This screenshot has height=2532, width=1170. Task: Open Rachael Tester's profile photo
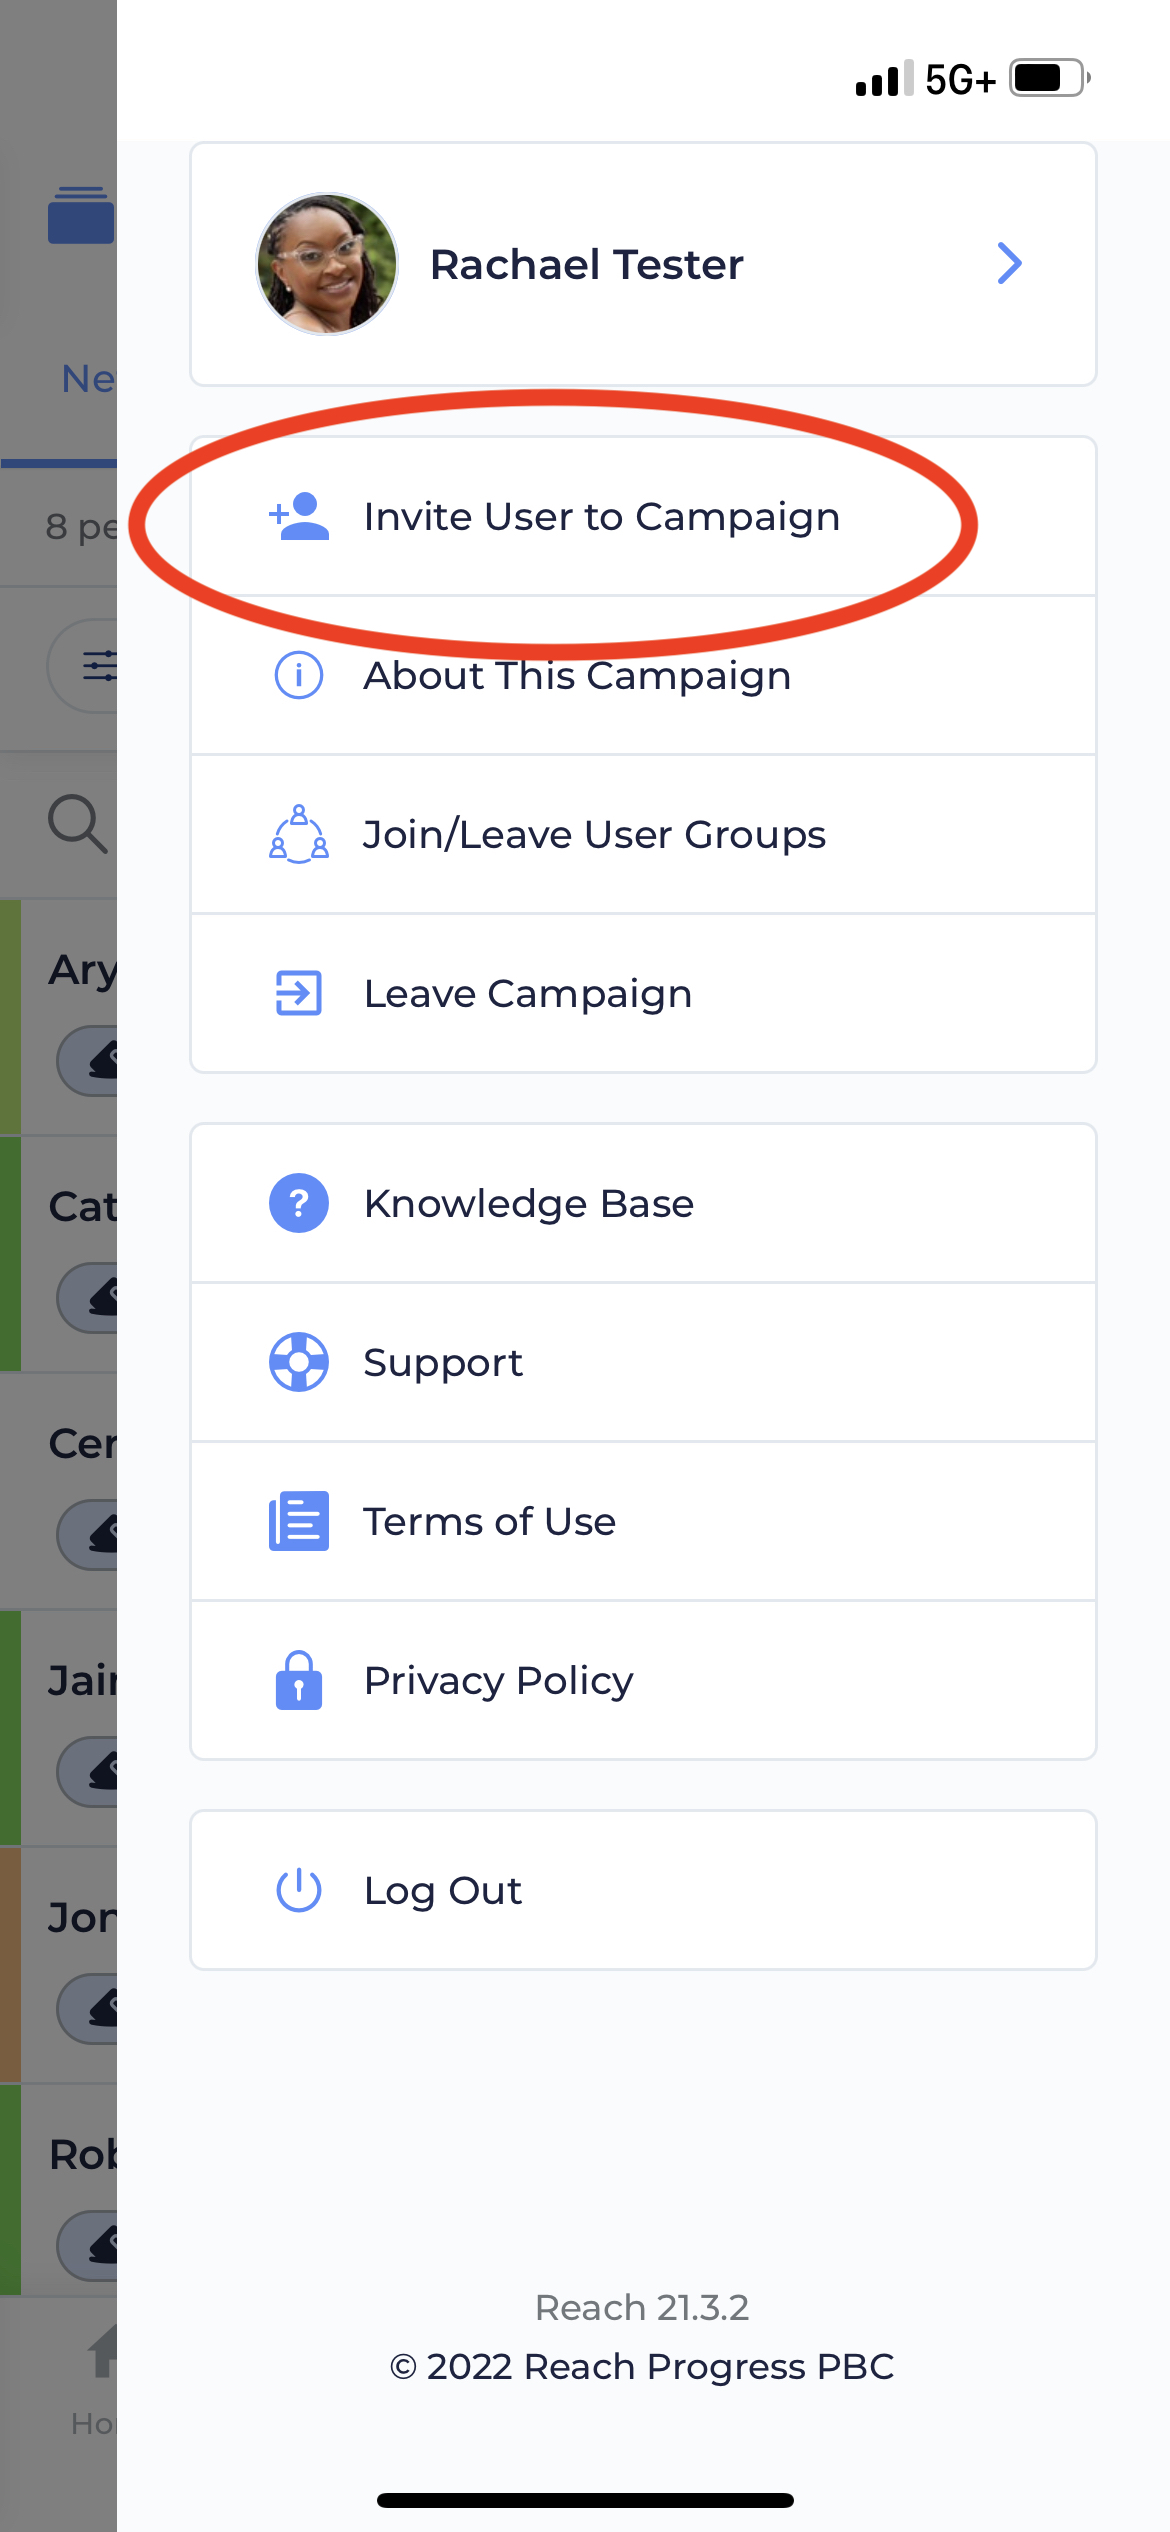pyautogui.click(x=326, y=264)
